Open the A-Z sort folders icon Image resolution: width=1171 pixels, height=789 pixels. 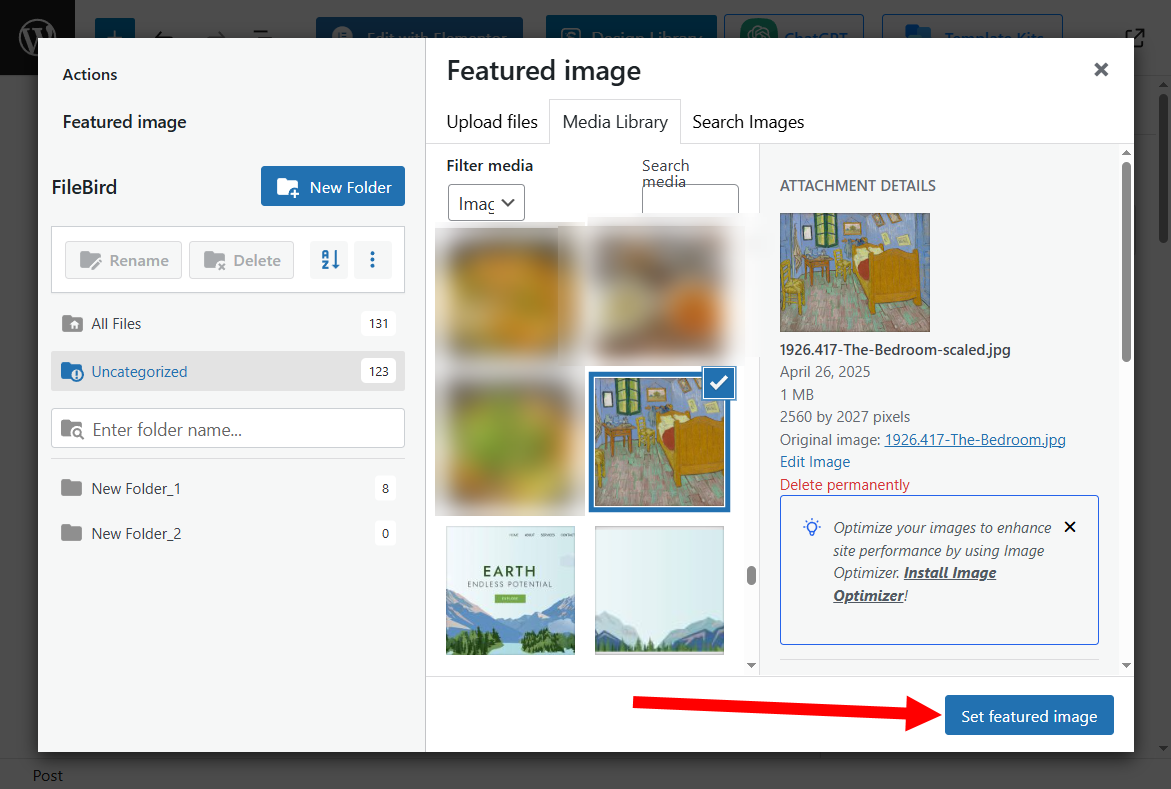click(x=329, y=259)
